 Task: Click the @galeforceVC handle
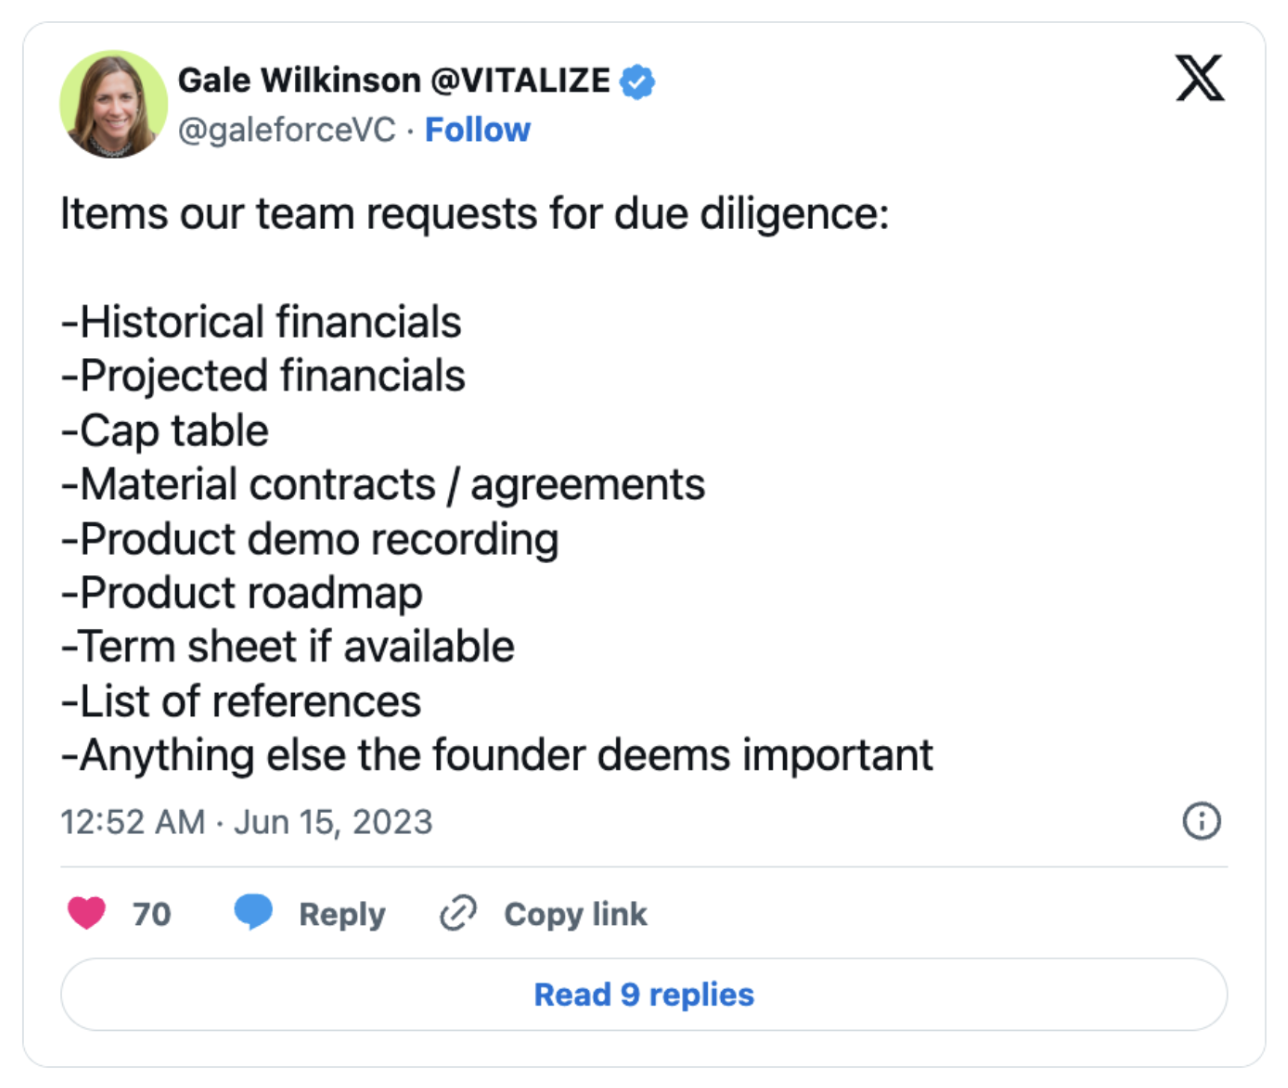tap(287, 130)
